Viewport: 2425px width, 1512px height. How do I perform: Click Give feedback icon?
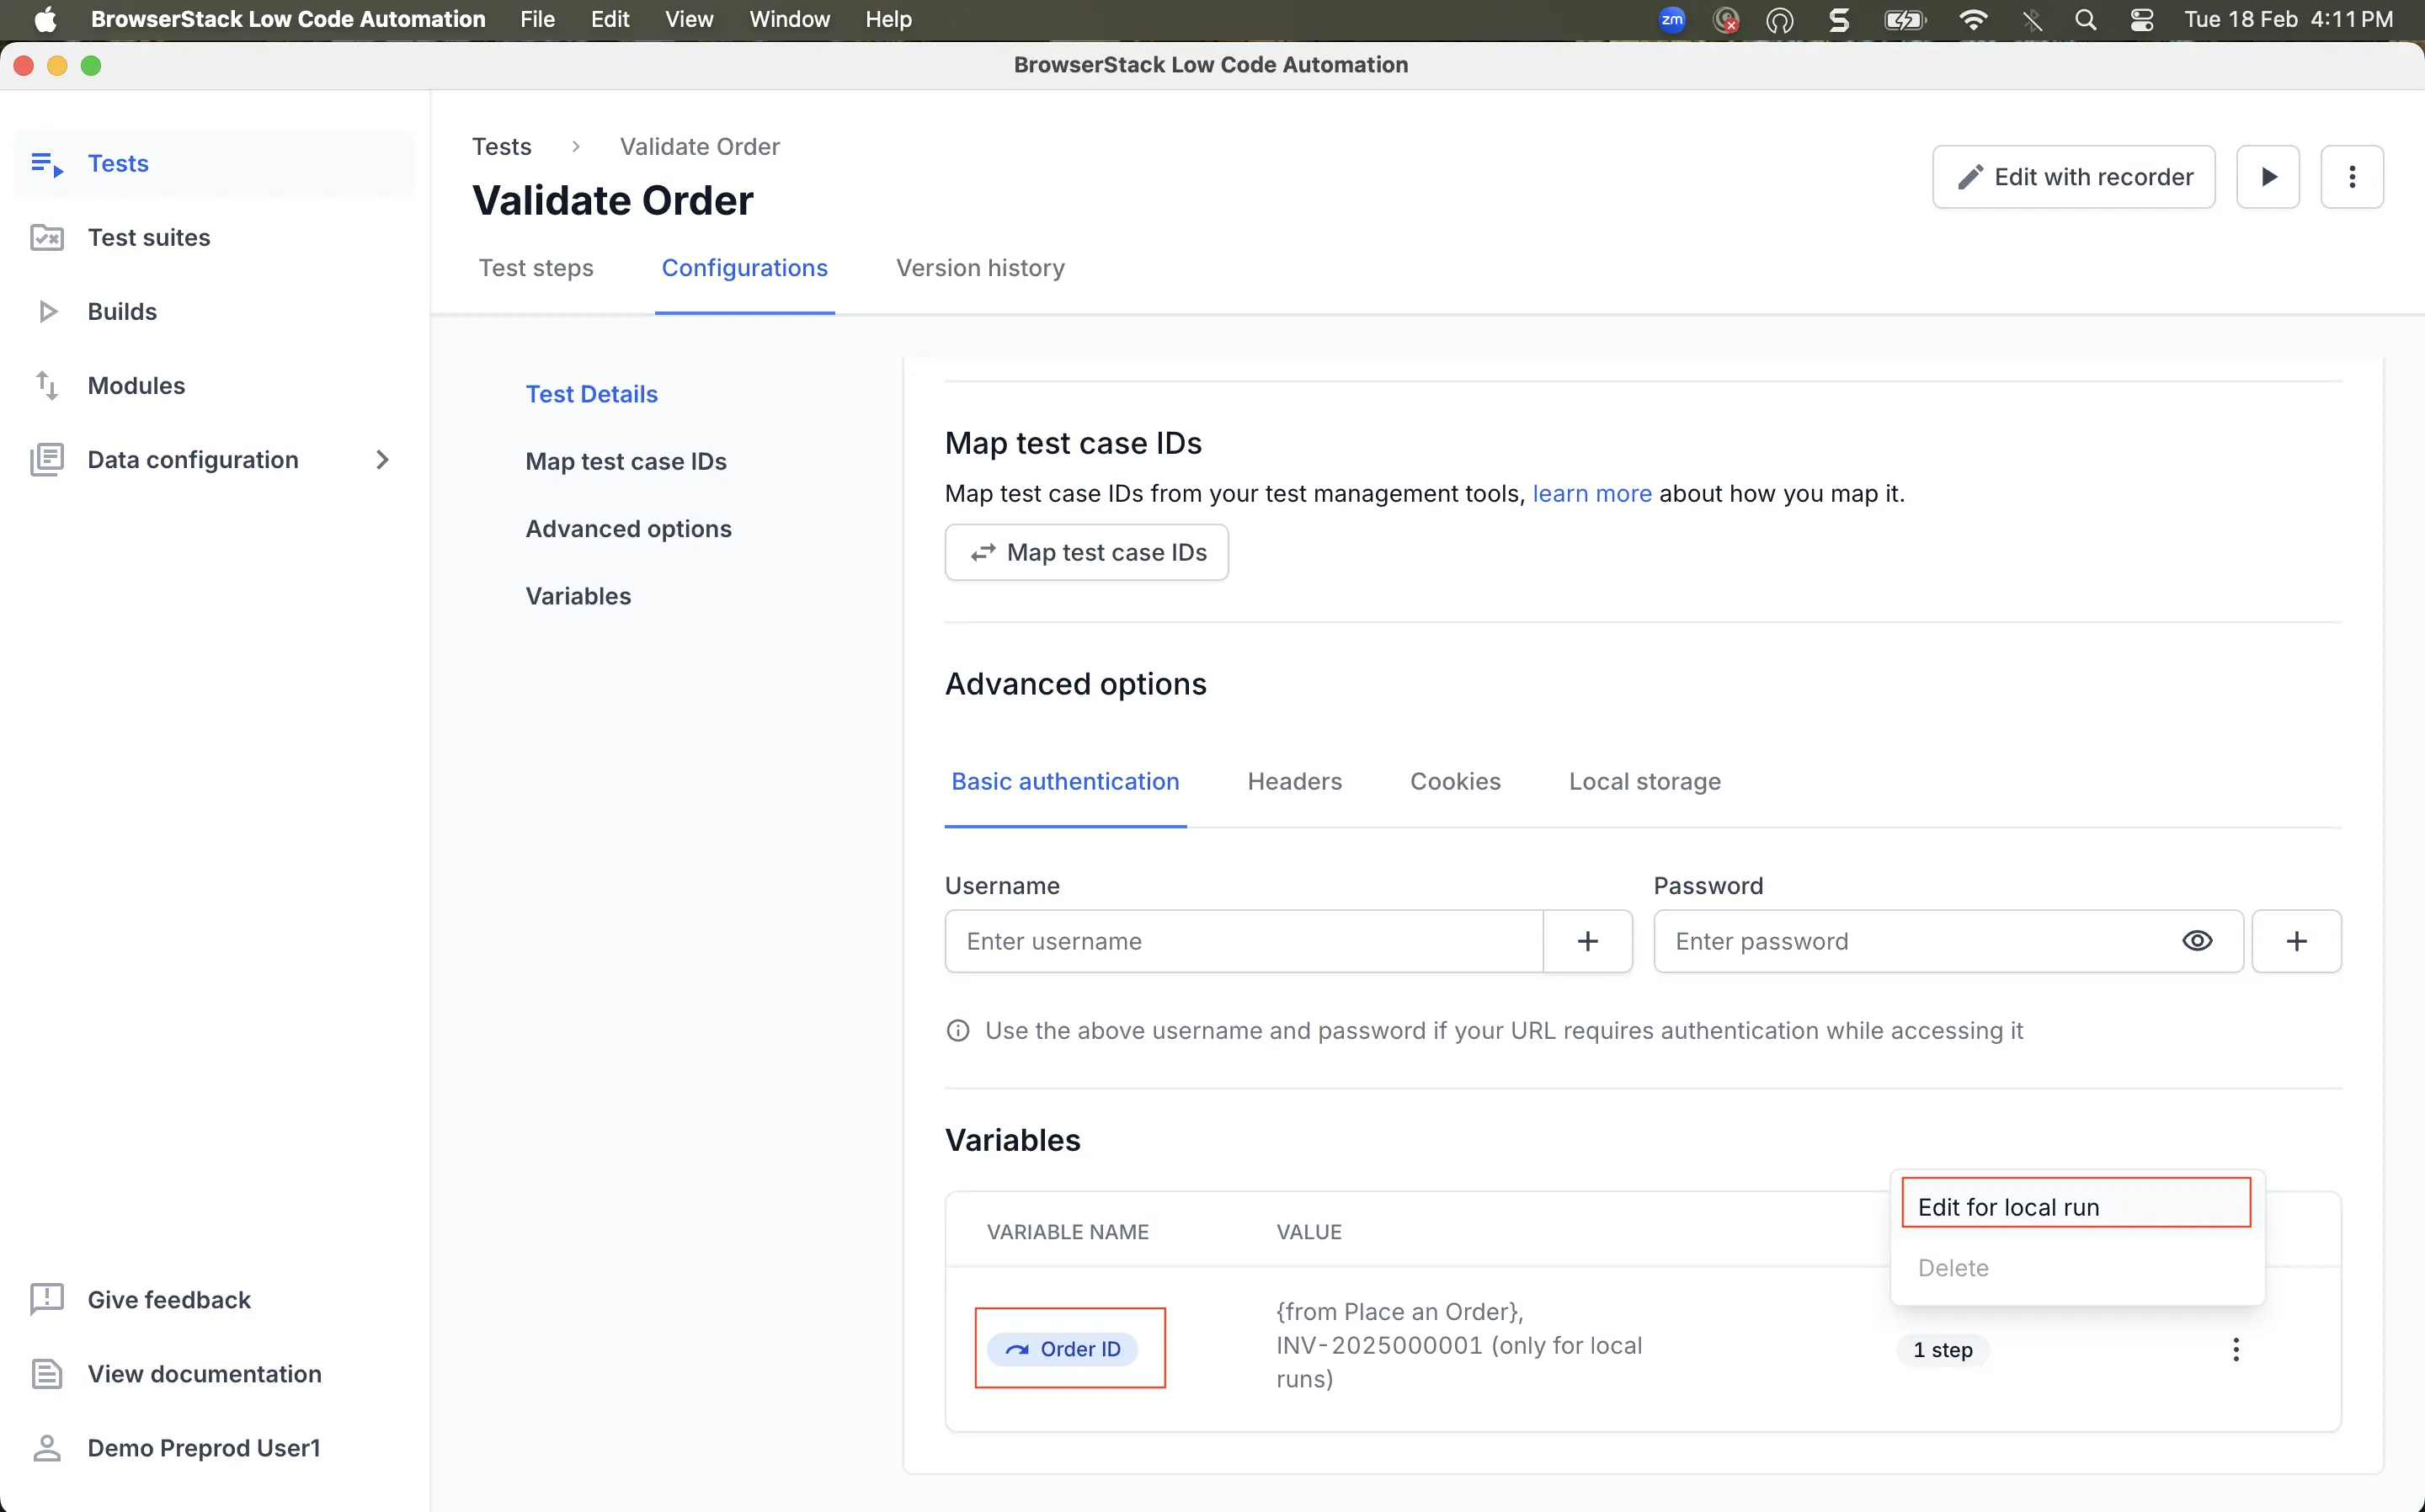pos(46,1300)
